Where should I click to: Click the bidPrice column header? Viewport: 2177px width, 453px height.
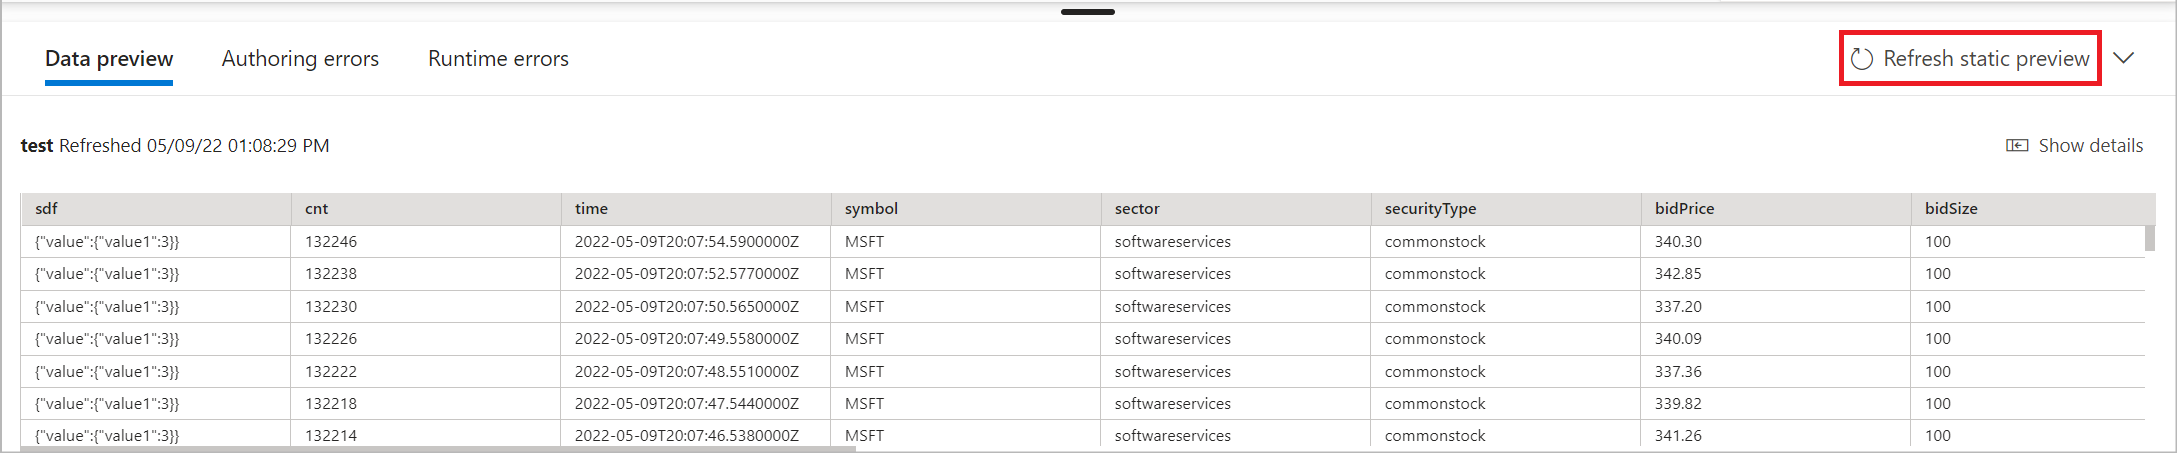click(1776, 209)
